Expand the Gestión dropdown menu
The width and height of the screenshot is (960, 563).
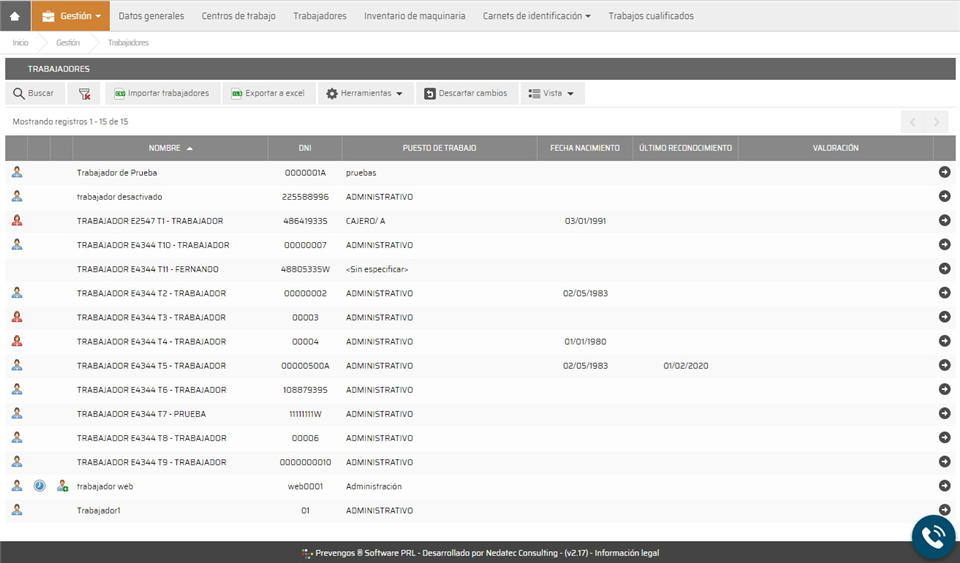pyautogui.click(x=71, y=16)
